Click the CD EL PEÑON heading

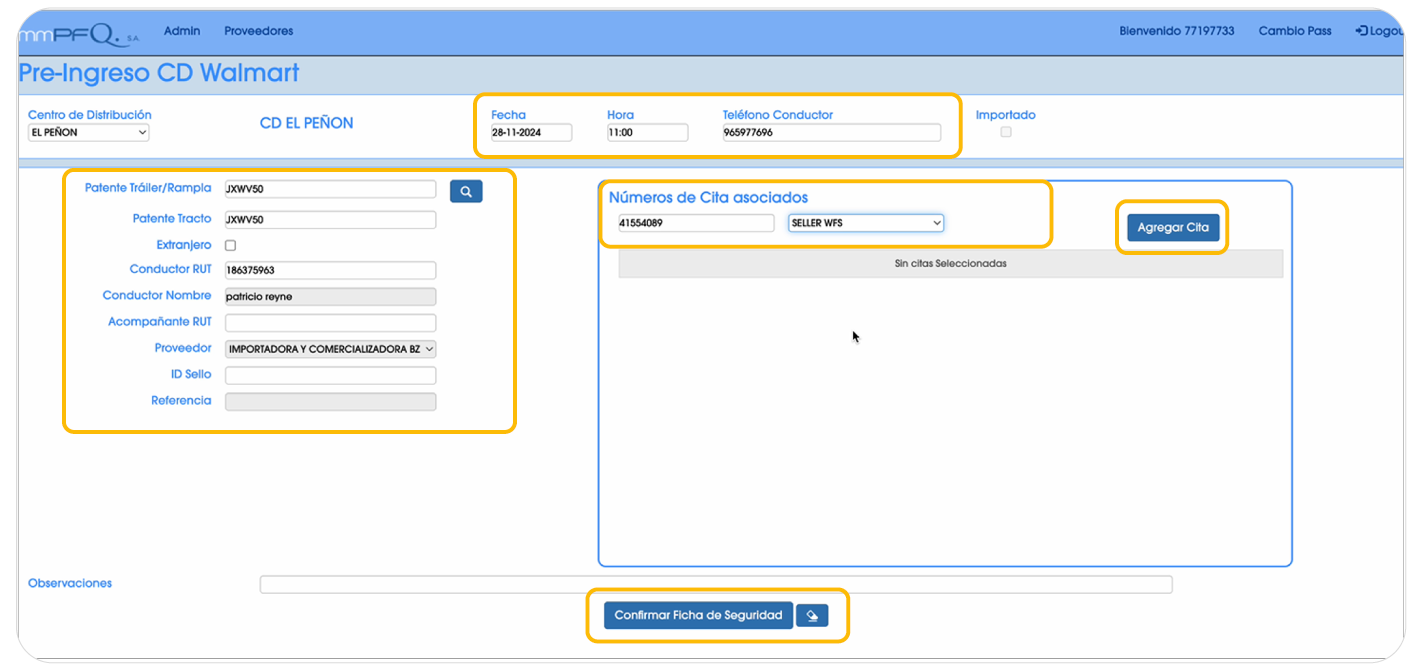click(x=306, y=124)
